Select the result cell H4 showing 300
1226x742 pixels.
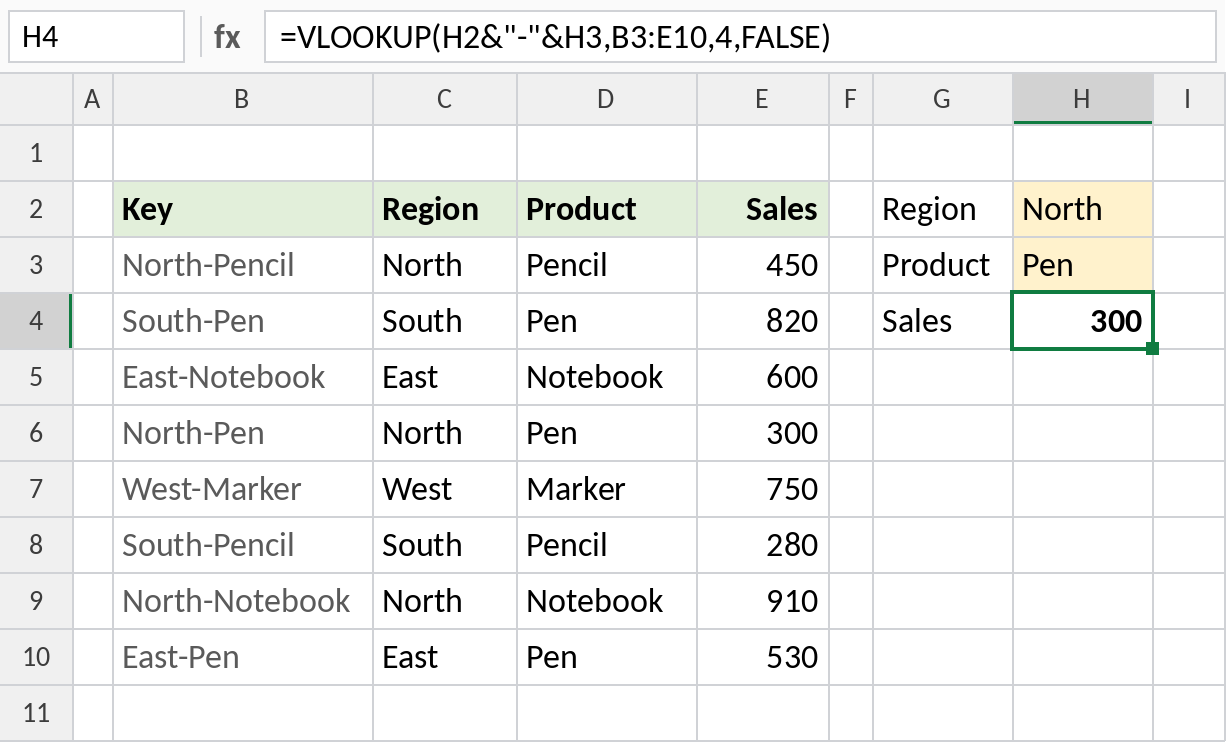click(x=1083, y=321)
